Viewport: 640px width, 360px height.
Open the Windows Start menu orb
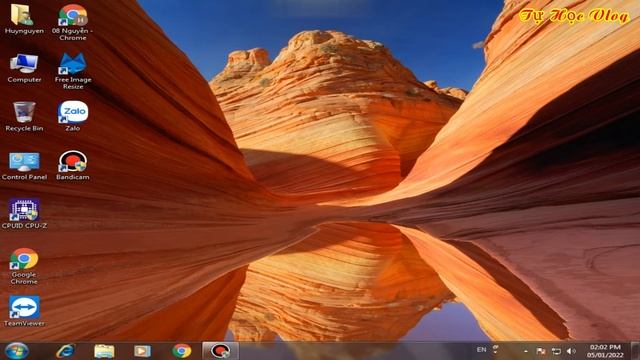[17, 351]
